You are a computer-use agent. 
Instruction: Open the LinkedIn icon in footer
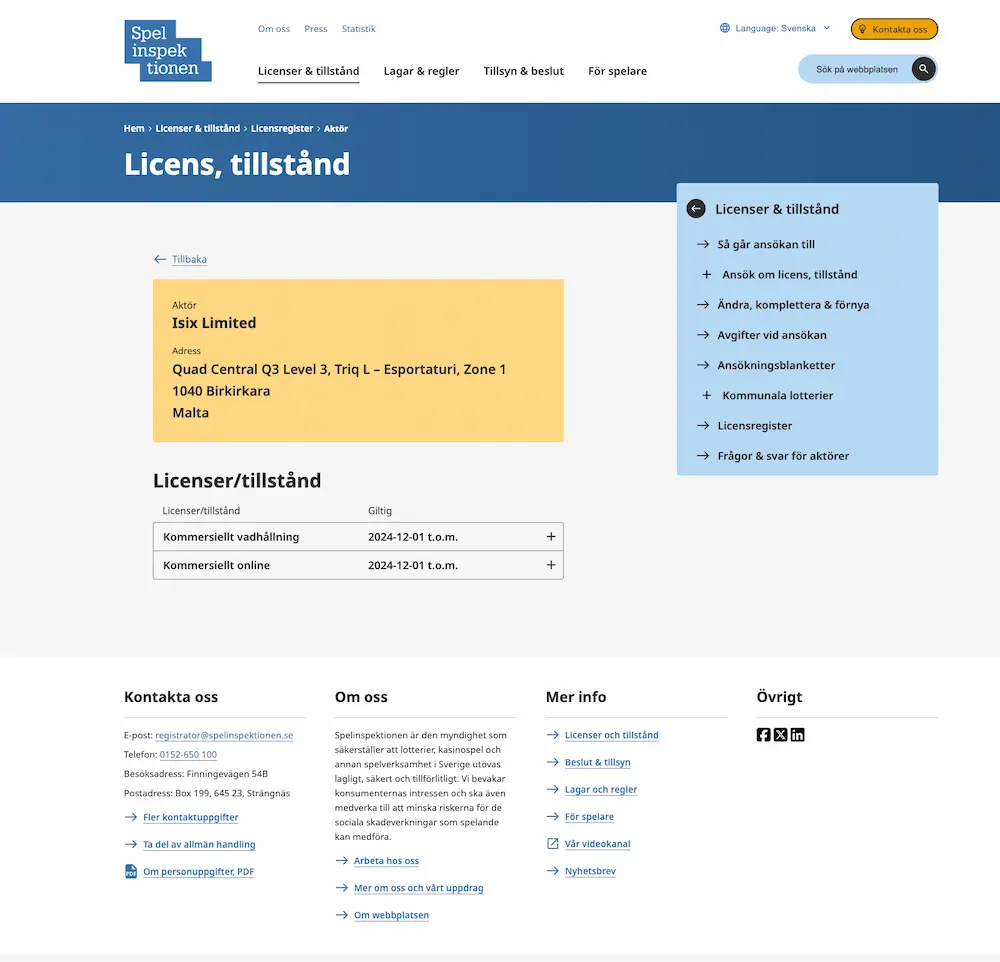[x=797, y=735]
